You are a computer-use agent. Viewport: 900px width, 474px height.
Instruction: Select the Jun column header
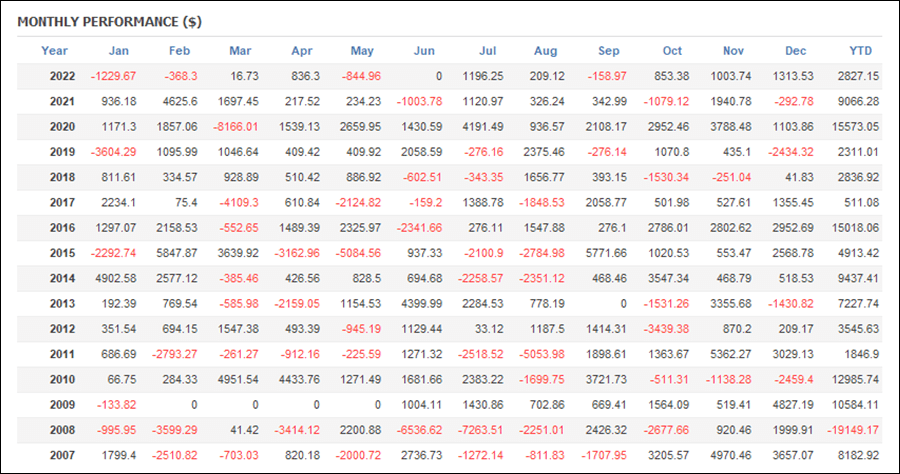[x=424, y=50]
